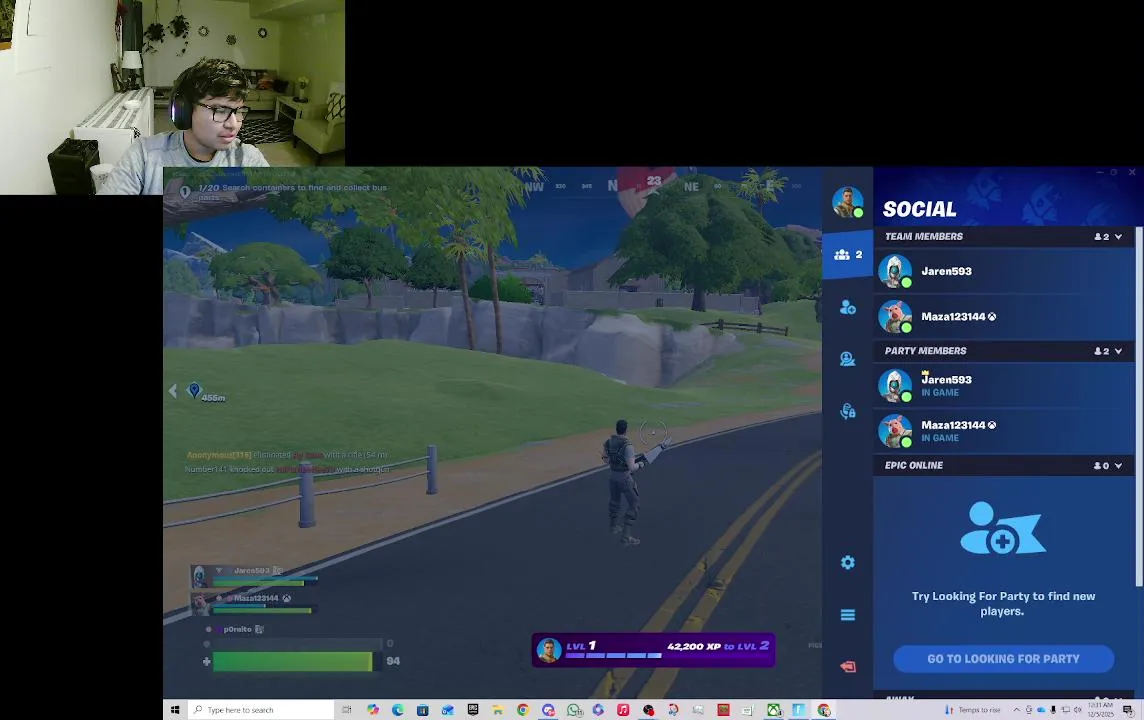Open the taskbar clock and date
Viewport: 1144px width, 720px height.
[x=1100, y=710]
